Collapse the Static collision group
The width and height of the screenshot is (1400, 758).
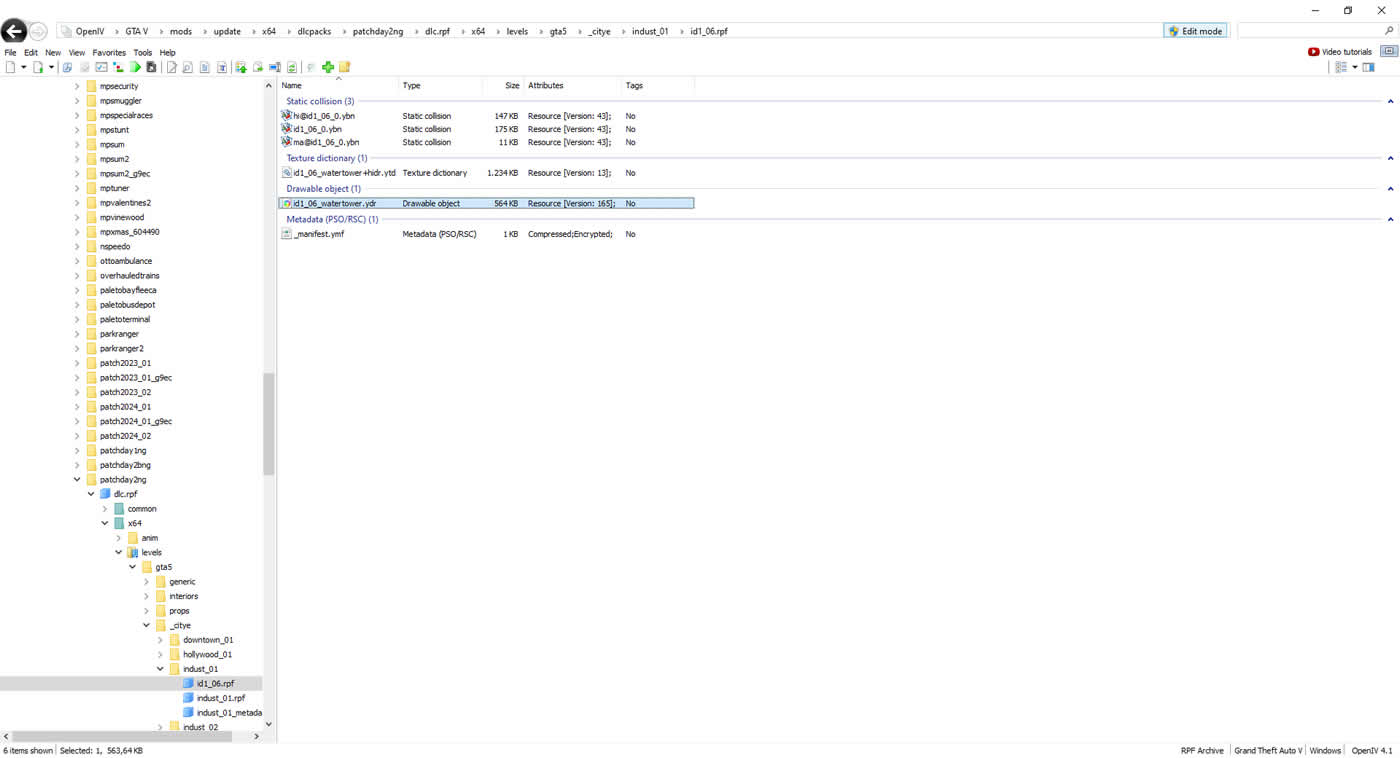pos(1390,102)
